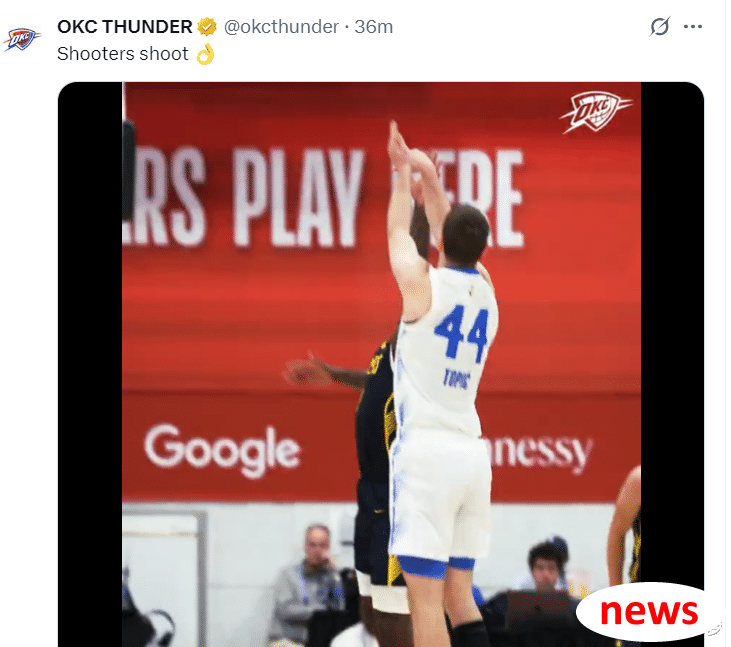Play the video by clicking jersey 44
The height and width of the screenshot is (647, 731).
click(x=462, y=334)
